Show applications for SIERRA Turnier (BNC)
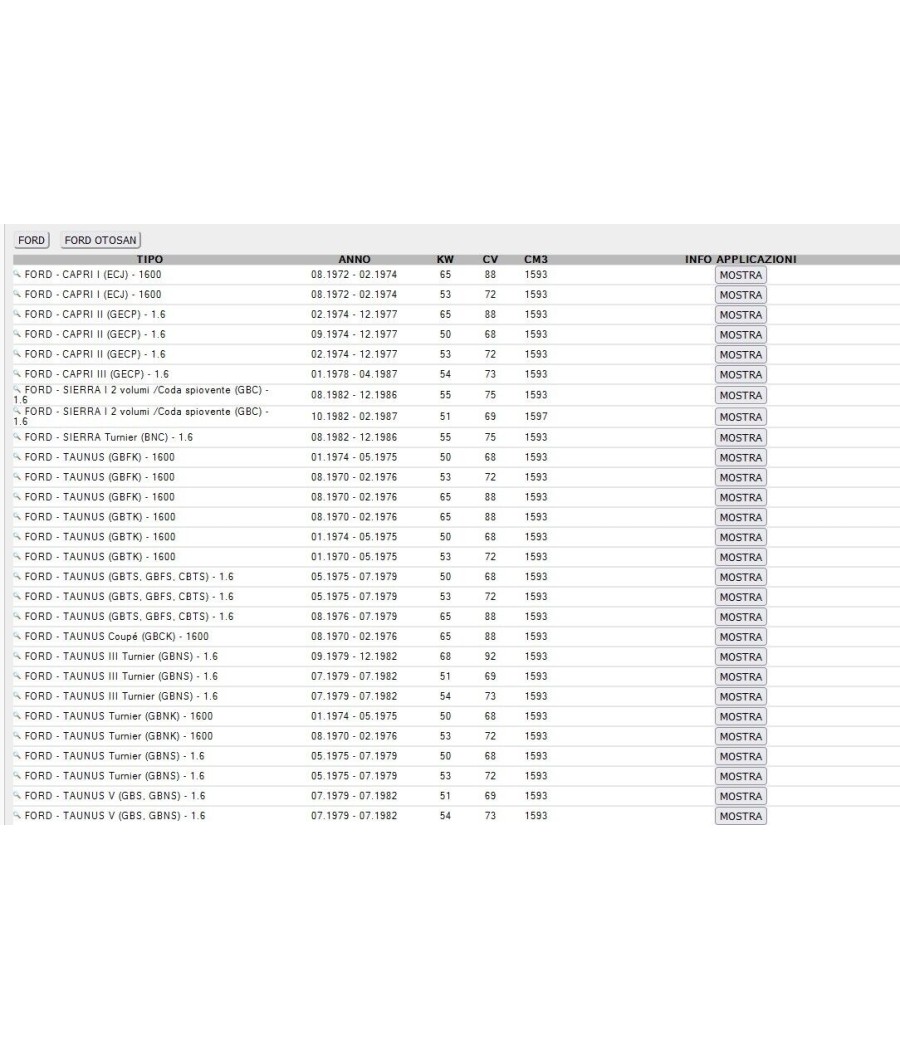The height and width of the screenshot is (1050, 900). pyautogui.click(x=741, y=438)
